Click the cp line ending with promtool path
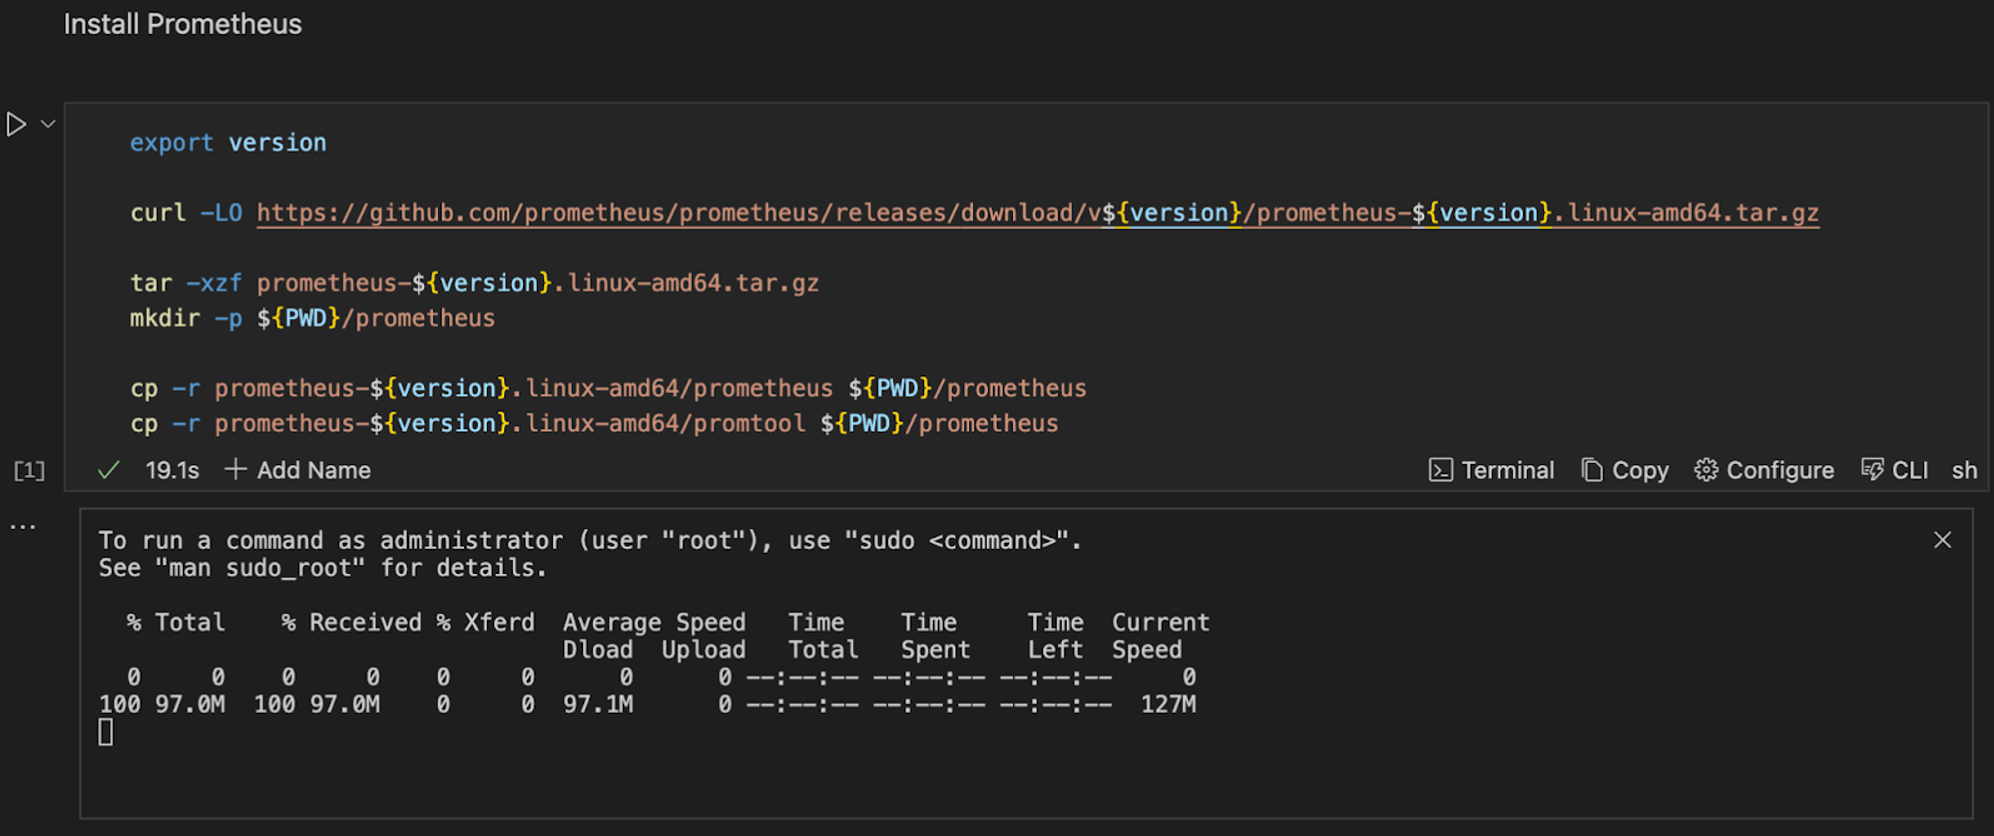Image resolution: width=1994 pixels, height=836 pixels. 594,423
